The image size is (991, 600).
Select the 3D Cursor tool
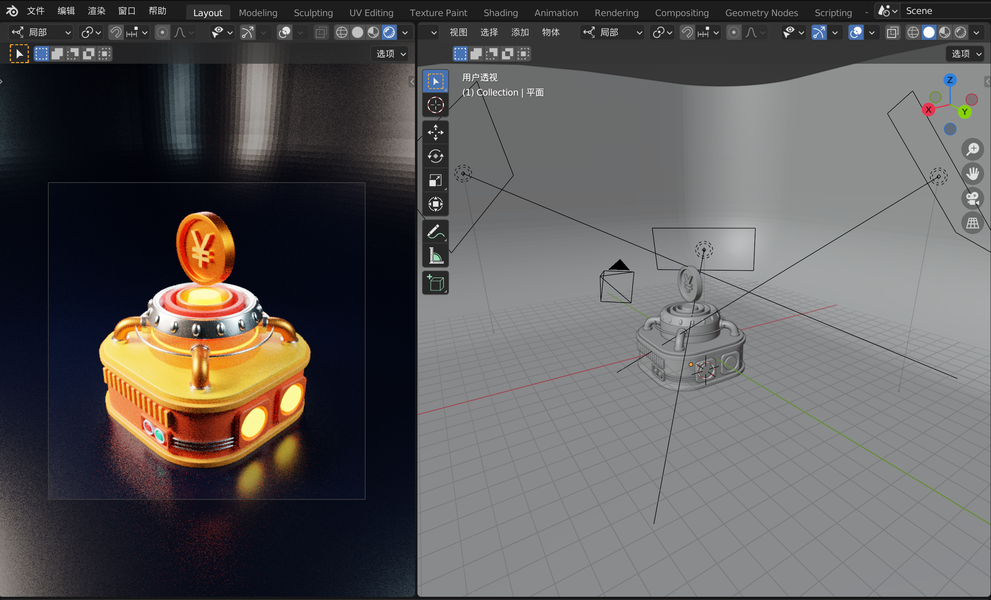(x=435, y=105)
